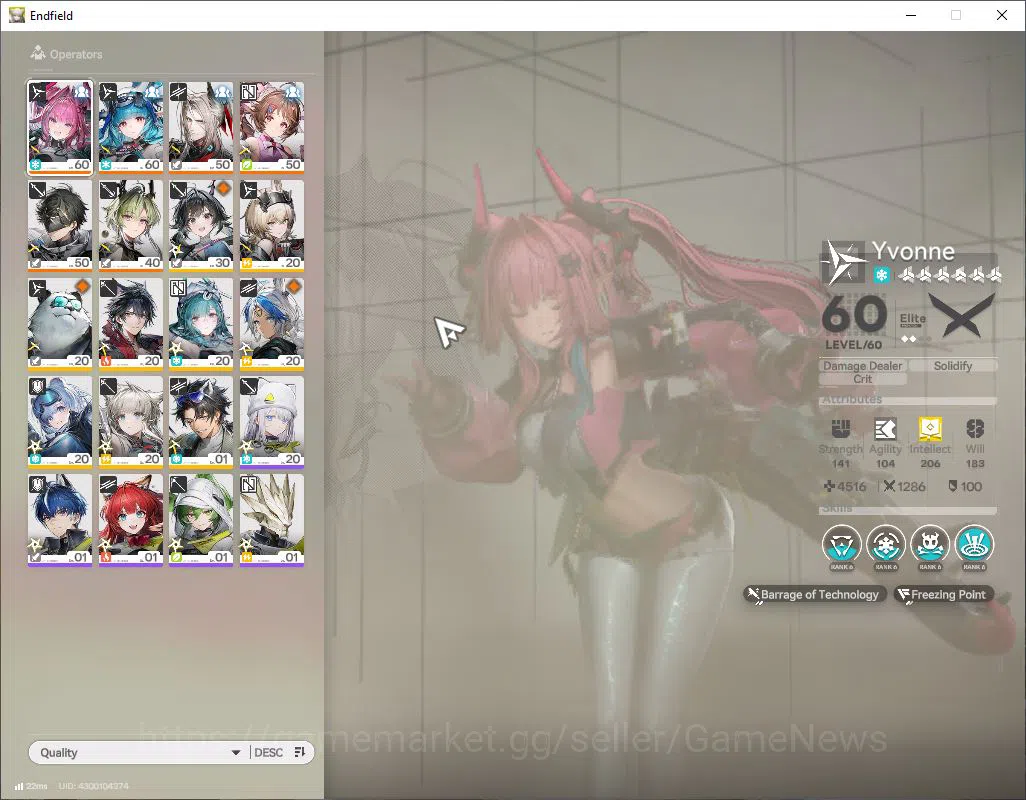Select the light-blue-haired goggles level 20 operator

[60, 422]
